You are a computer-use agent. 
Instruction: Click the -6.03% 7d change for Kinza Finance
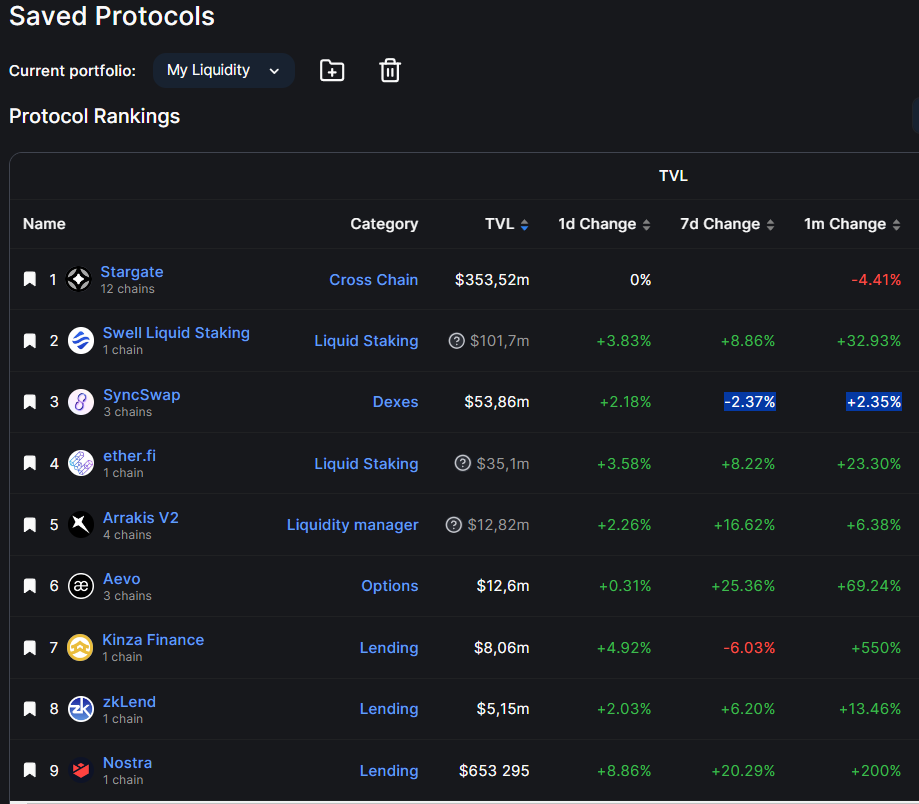[x=749, y=648]
